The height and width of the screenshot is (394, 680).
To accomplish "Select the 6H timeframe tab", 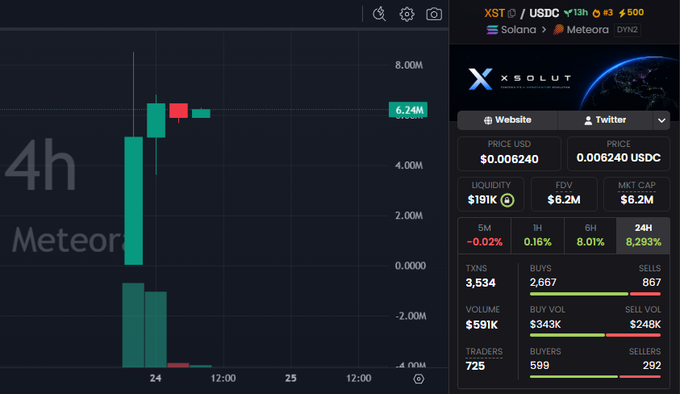I will [x=590, y=235].
